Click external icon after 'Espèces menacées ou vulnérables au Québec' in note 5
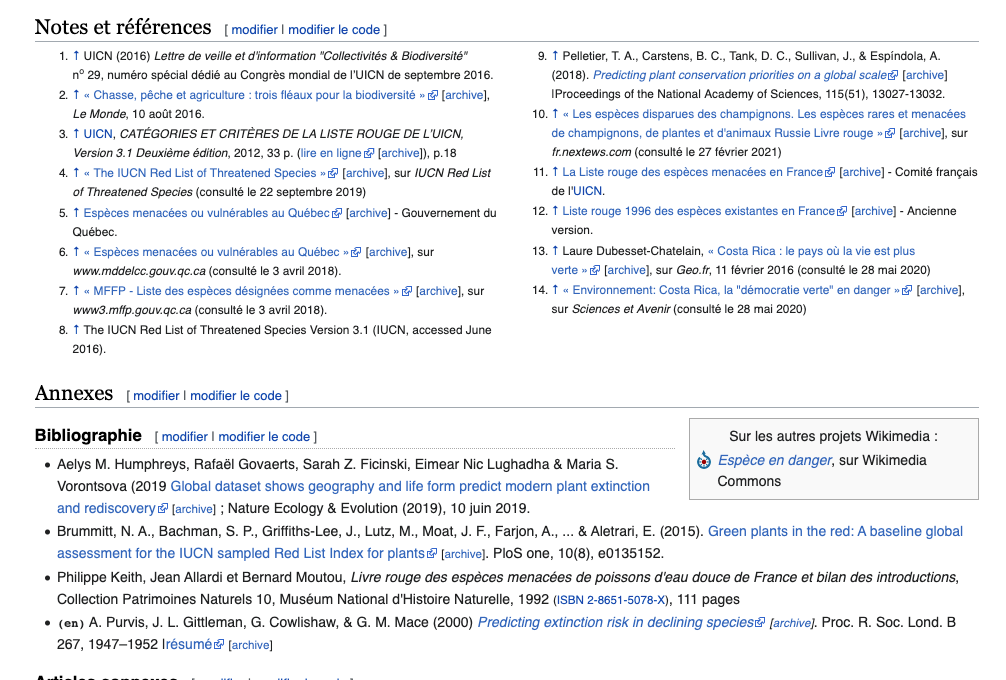1006x680 pixels. [x=337, y=214]
